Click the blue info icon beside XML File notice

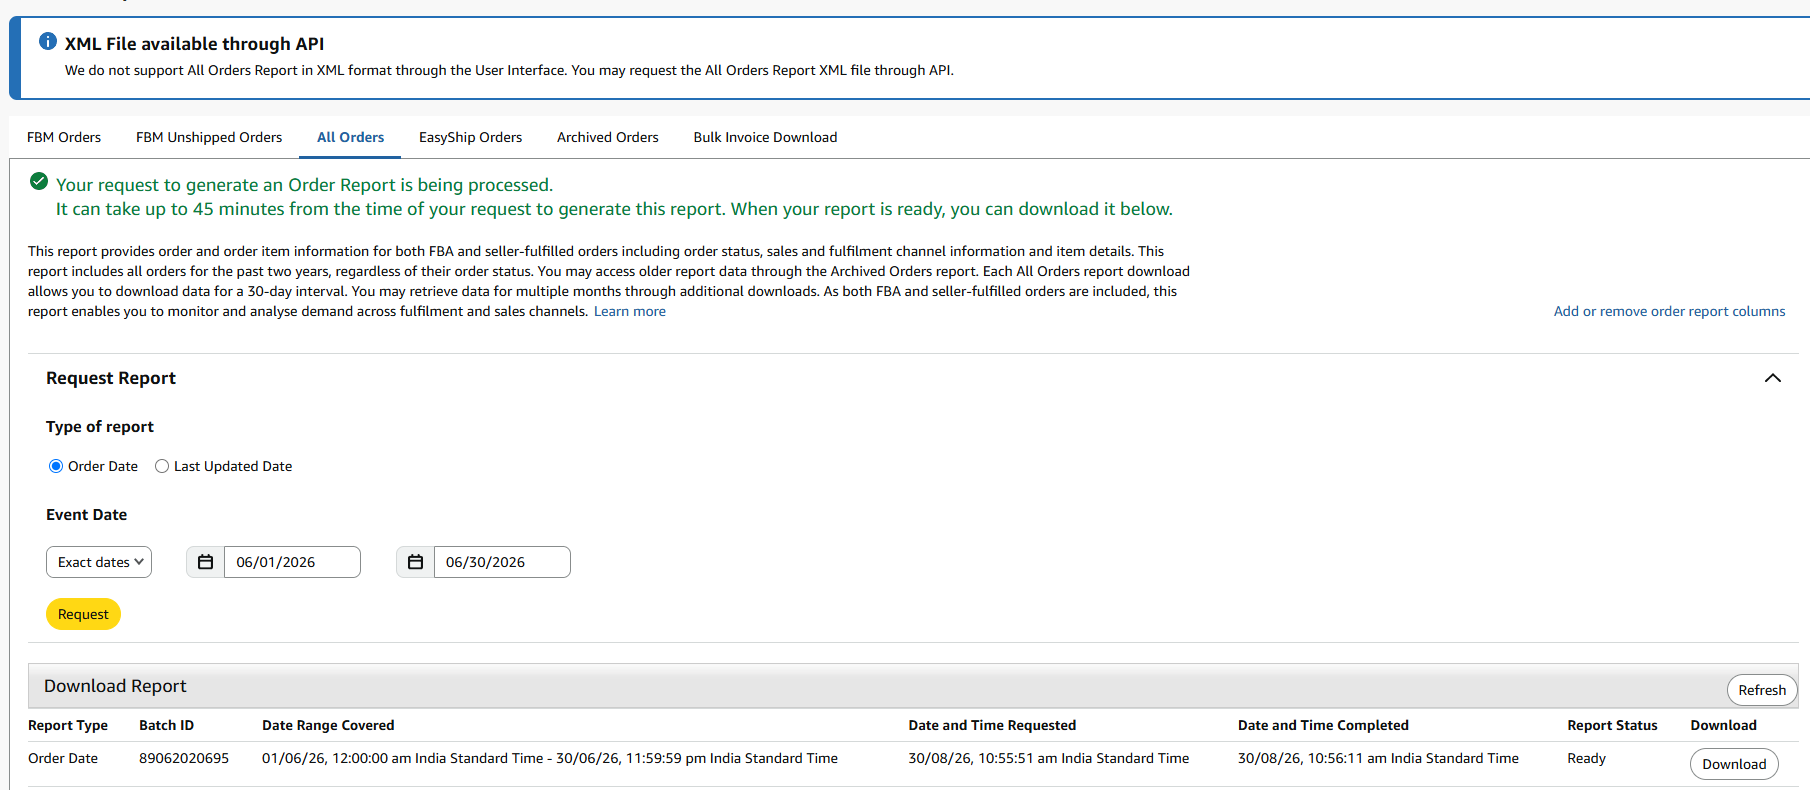48,42
